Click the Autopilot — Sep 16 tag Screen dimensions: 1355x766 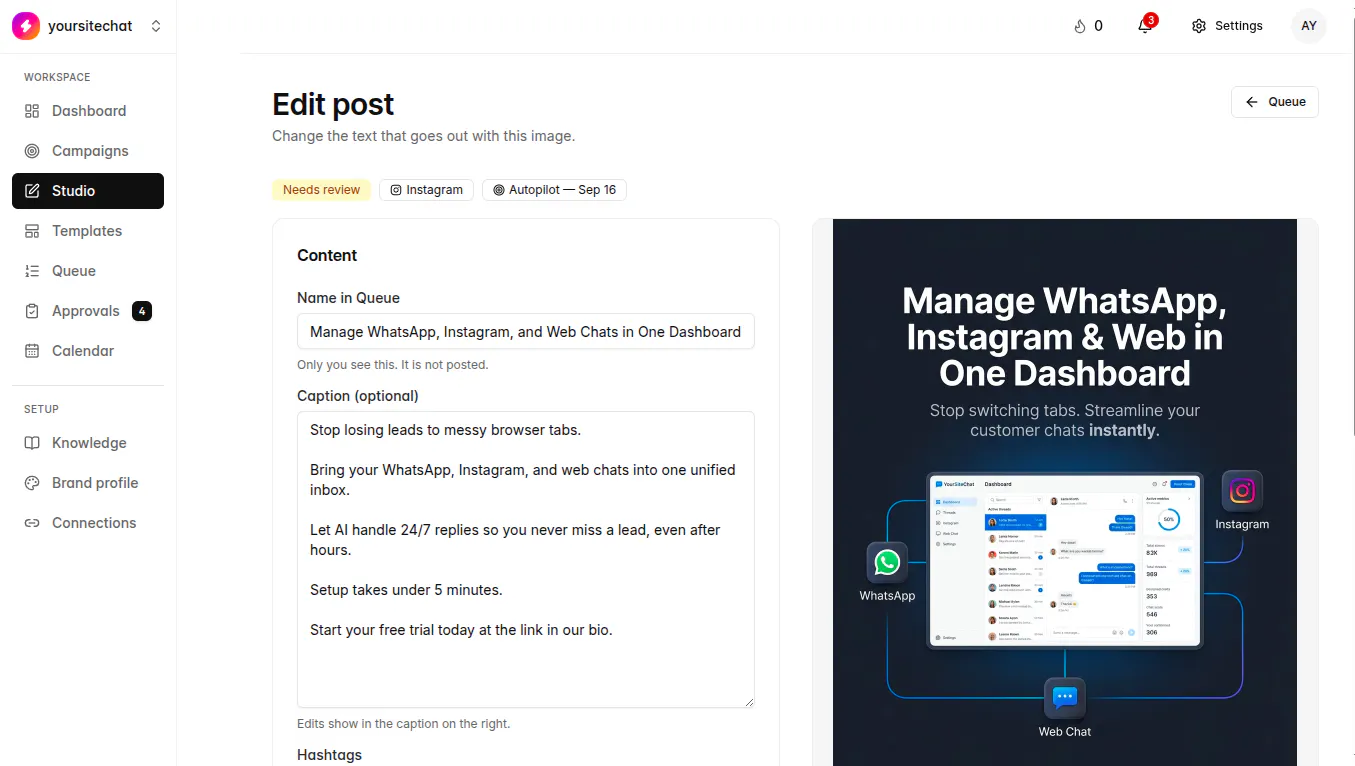pyautogui.click(x=554, y=190)
